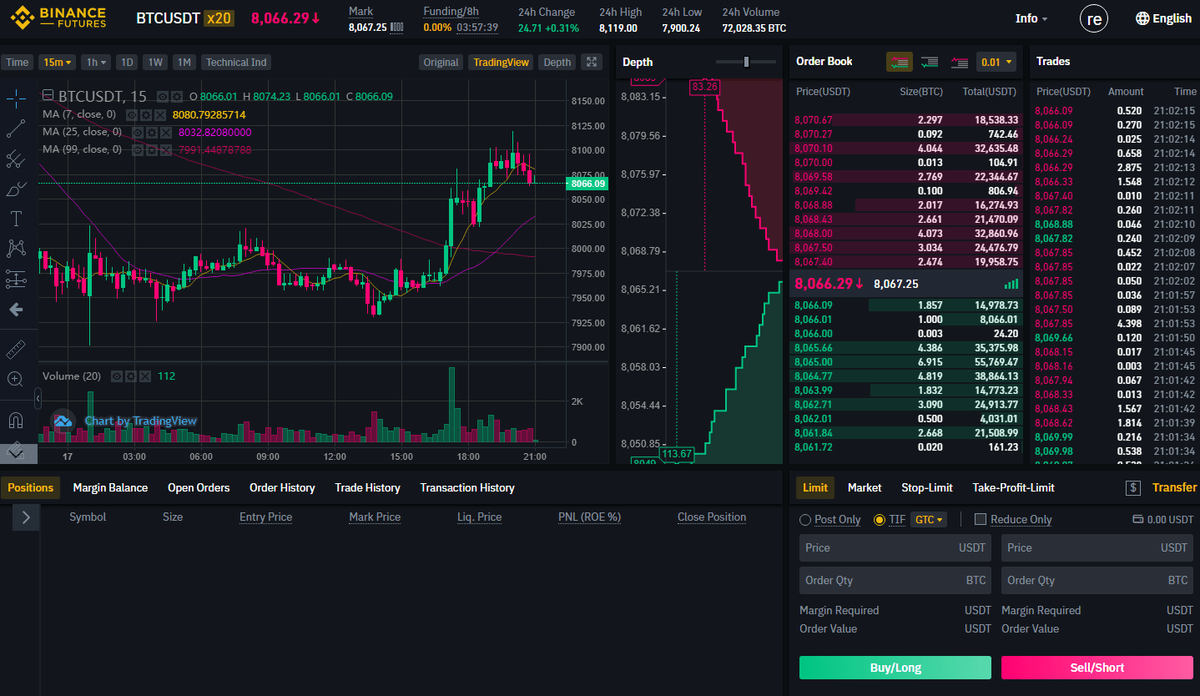1200x696 pixels.
Task: Hide the BTCUSDT main series
Action: point(163,97)
